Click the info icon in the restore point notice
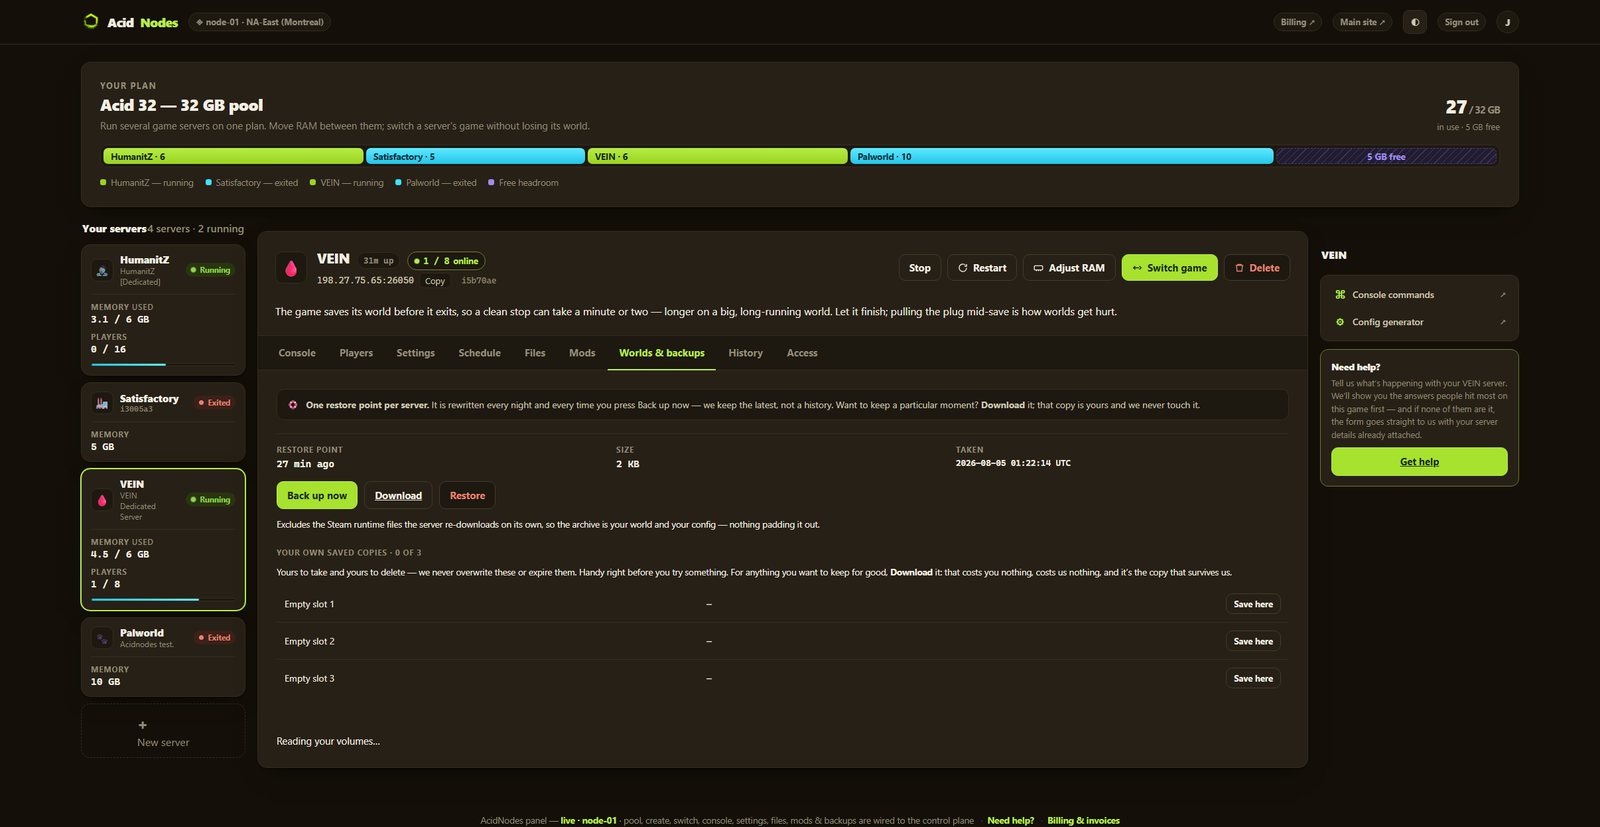This screenshot has width=1600, height=827. pyautogui.click(x=293, y=405)
